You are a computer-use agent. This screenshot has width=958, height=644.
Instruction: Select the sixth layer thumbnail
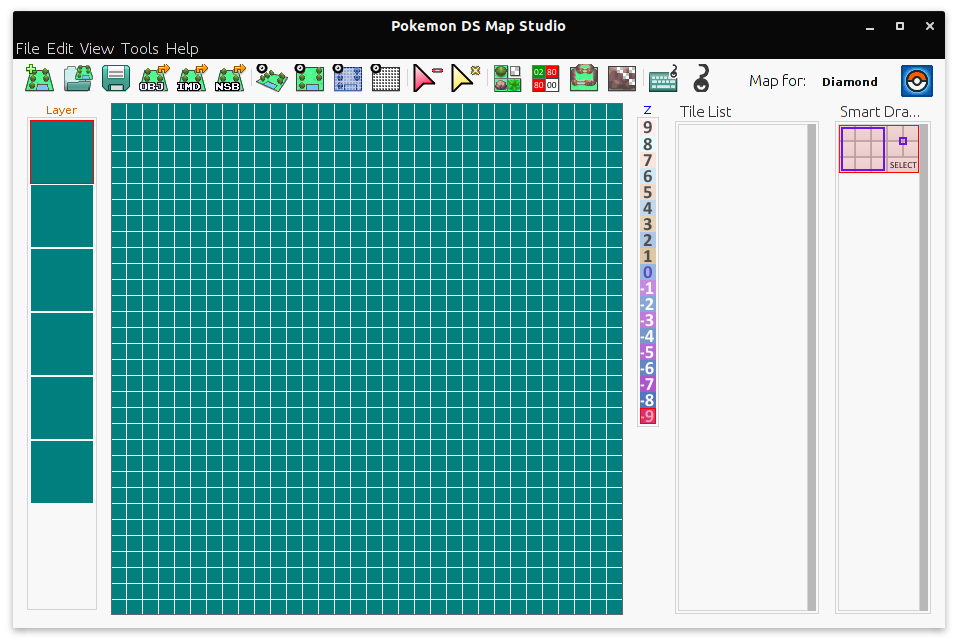point(62,472)
